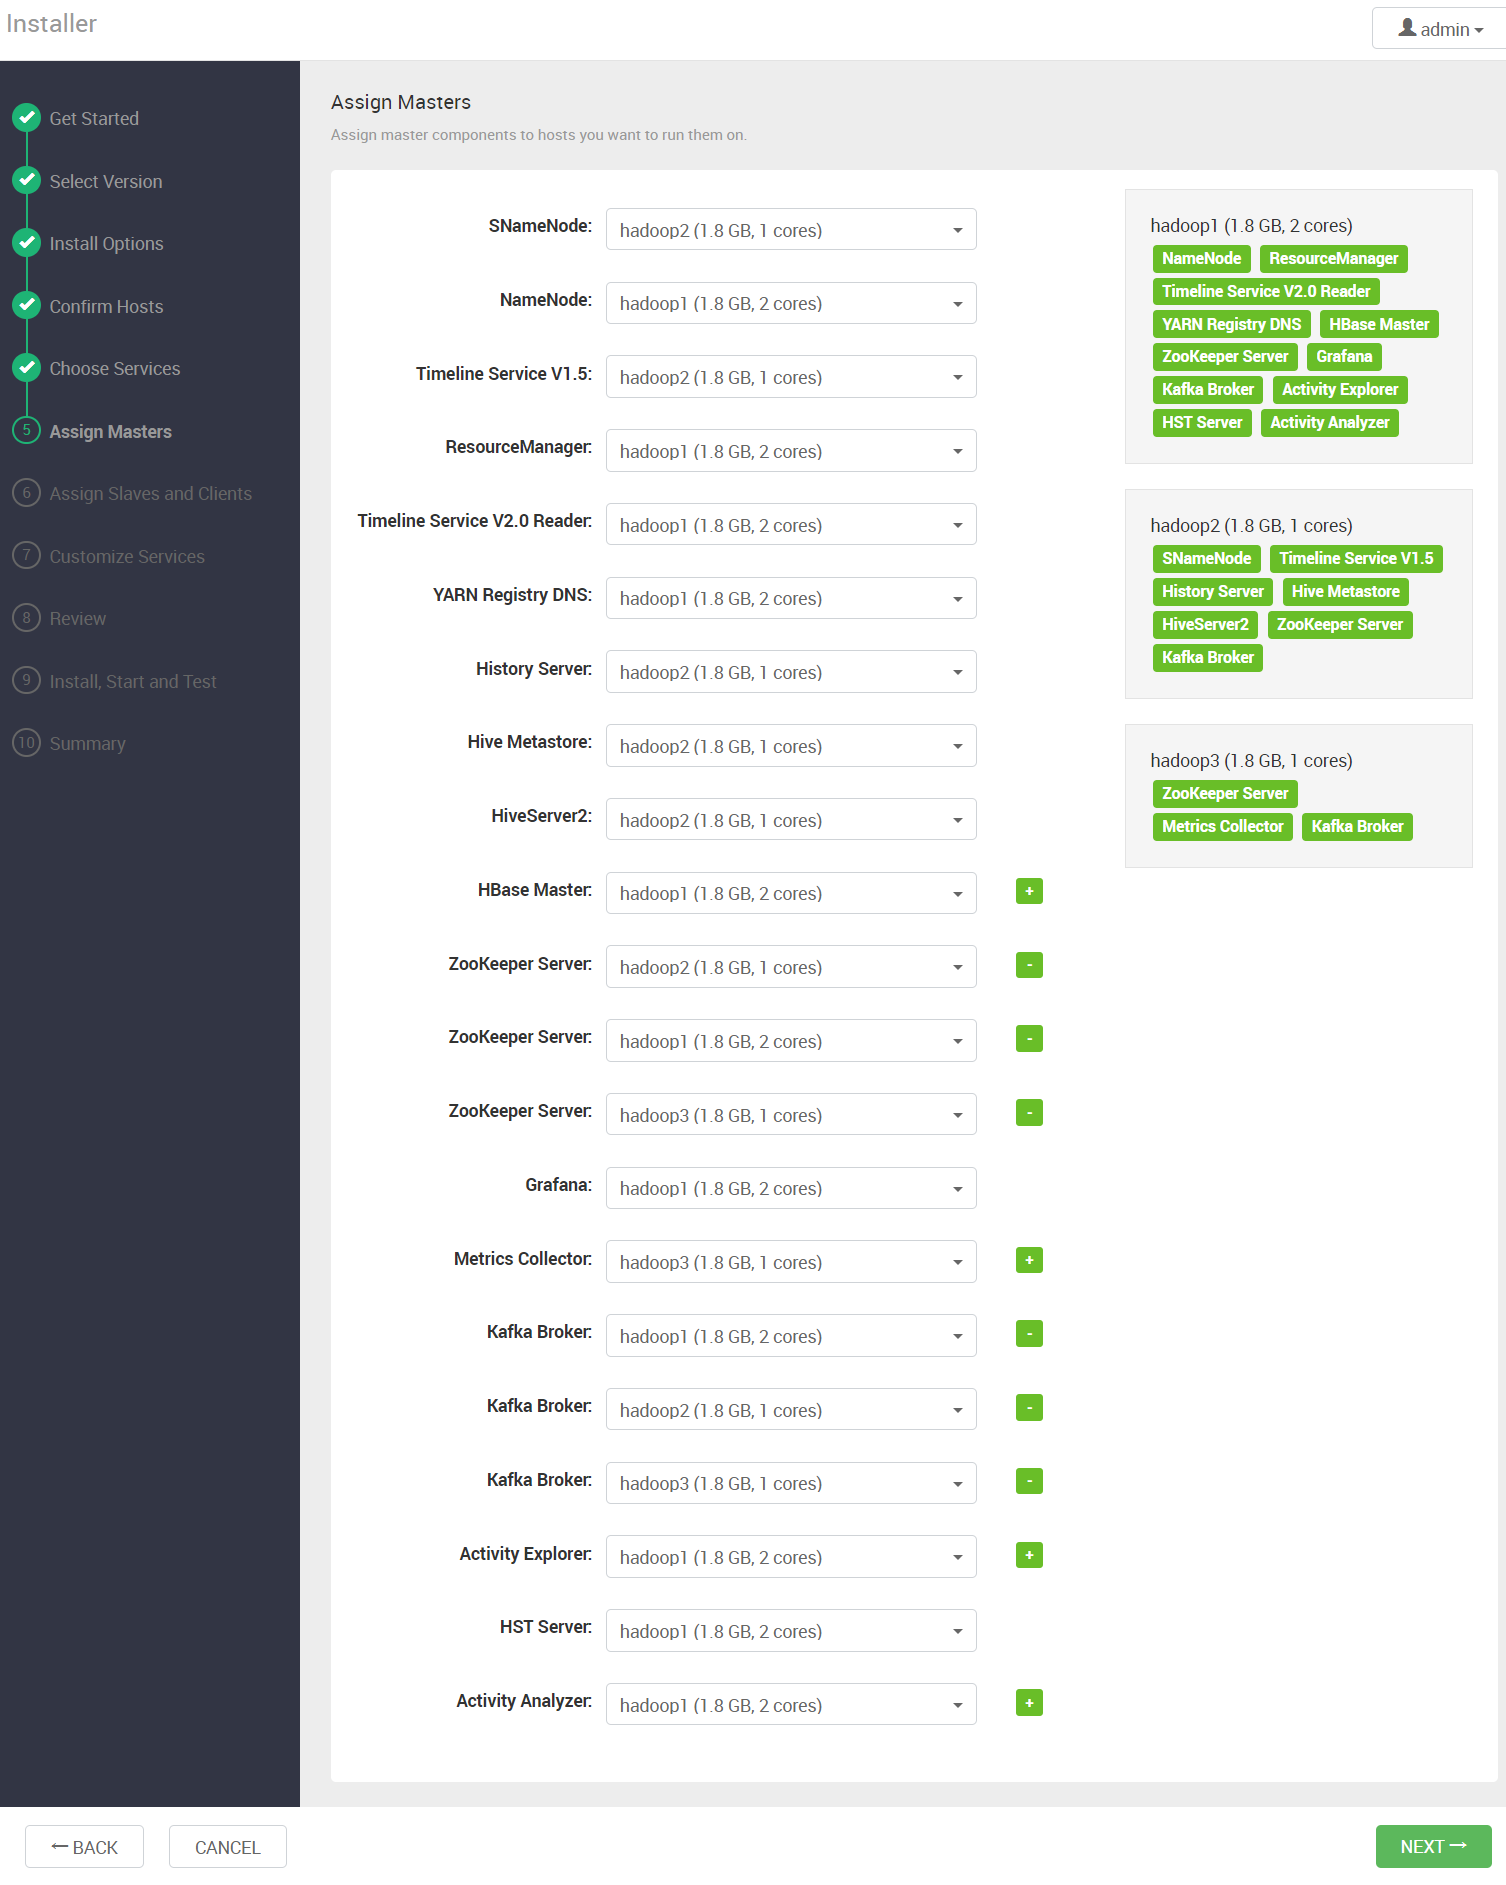This screenshot has height=1885, width=1506.
Task: Click the Get Started checkmark step icon
Action: point(27,118)
